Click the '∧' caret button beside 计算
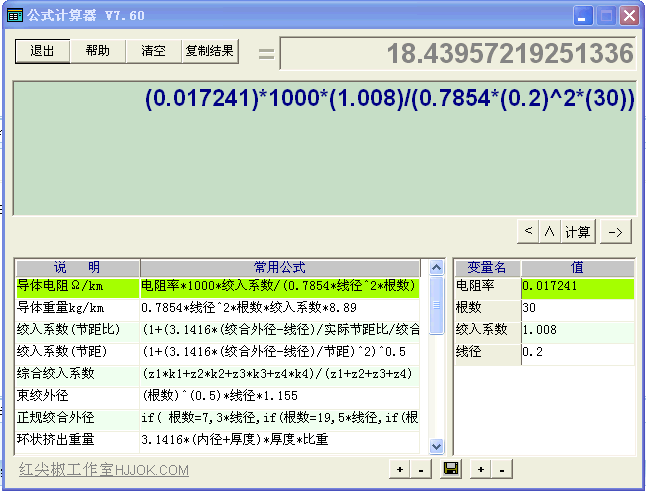 point(549,232)
